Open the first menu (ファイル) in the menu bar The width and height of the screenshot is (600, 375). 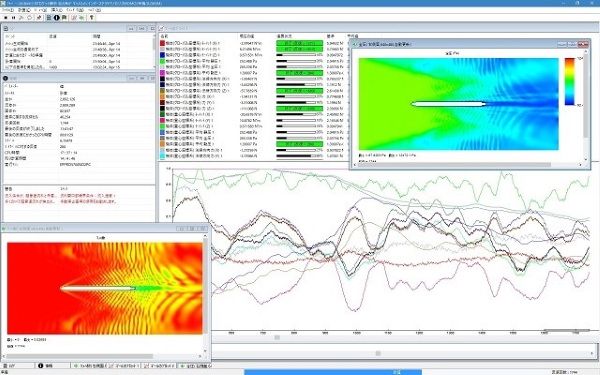[x=8, y=10]
